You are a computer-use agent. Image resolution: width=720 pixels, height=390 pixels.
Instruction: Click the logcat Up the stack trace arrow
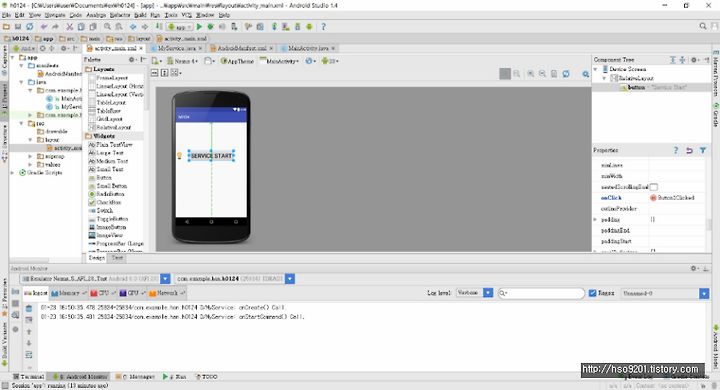pos(29,332)
